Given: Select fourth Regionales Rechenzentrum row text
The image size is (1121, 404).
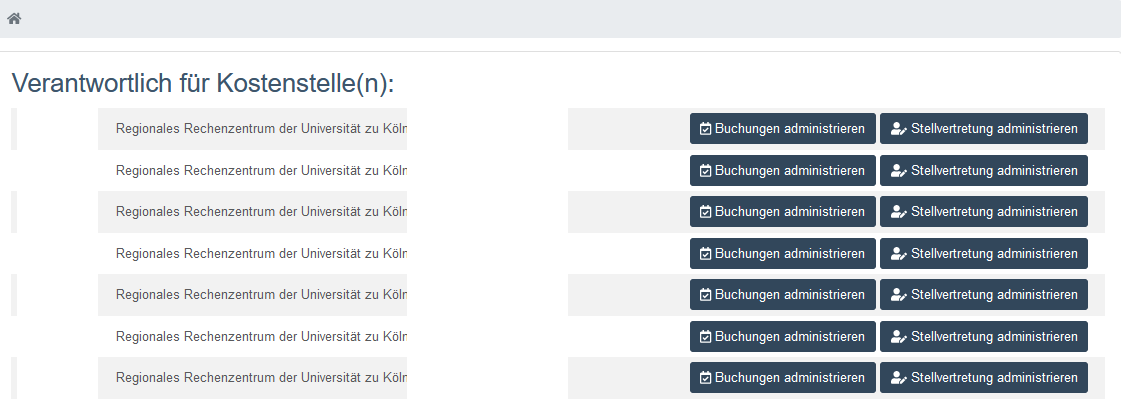Looking at the screenshot, I should coord(261,254).
